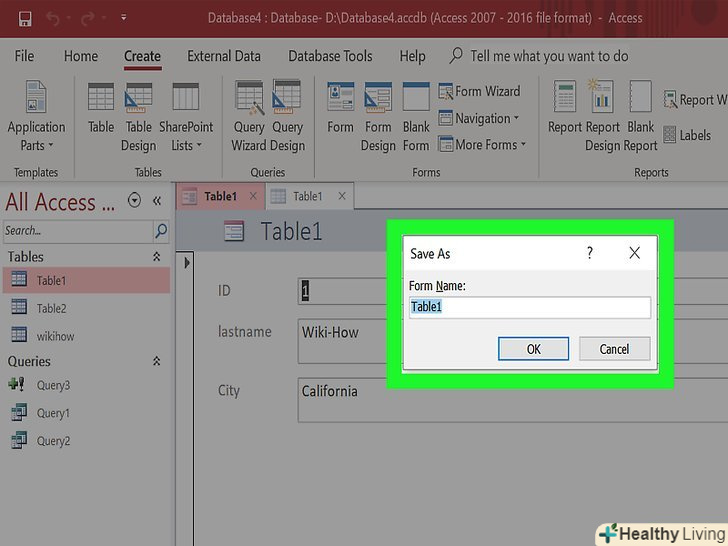
Task: Click the Save icon in title bar
Action: tap(25, 19)
